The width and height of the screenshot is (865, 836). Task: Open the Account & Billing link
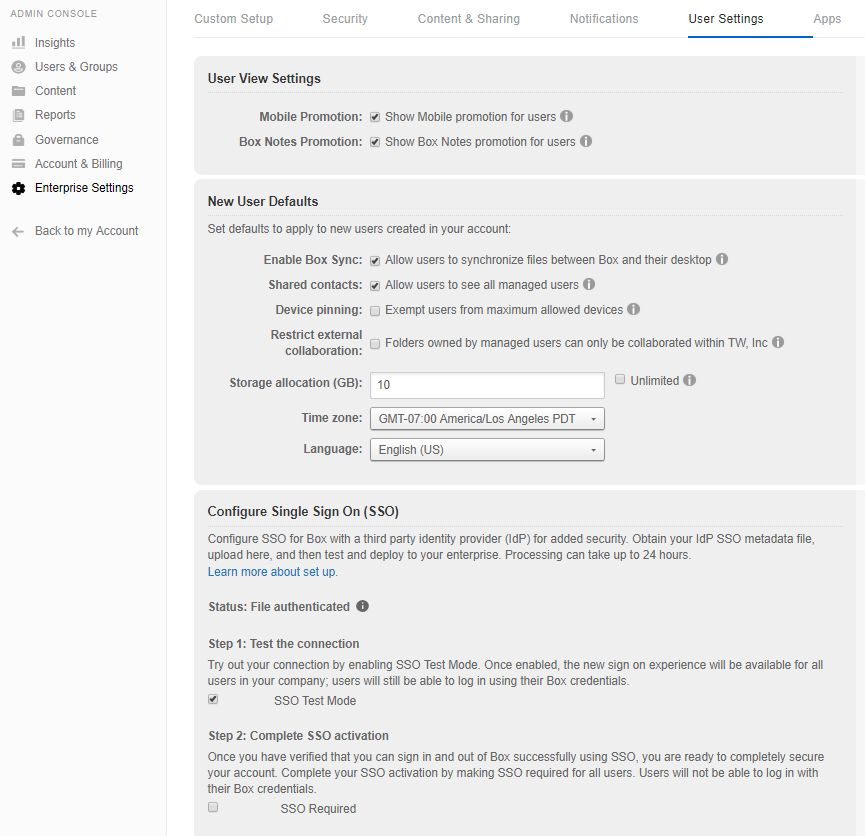[x=78, y=164]
